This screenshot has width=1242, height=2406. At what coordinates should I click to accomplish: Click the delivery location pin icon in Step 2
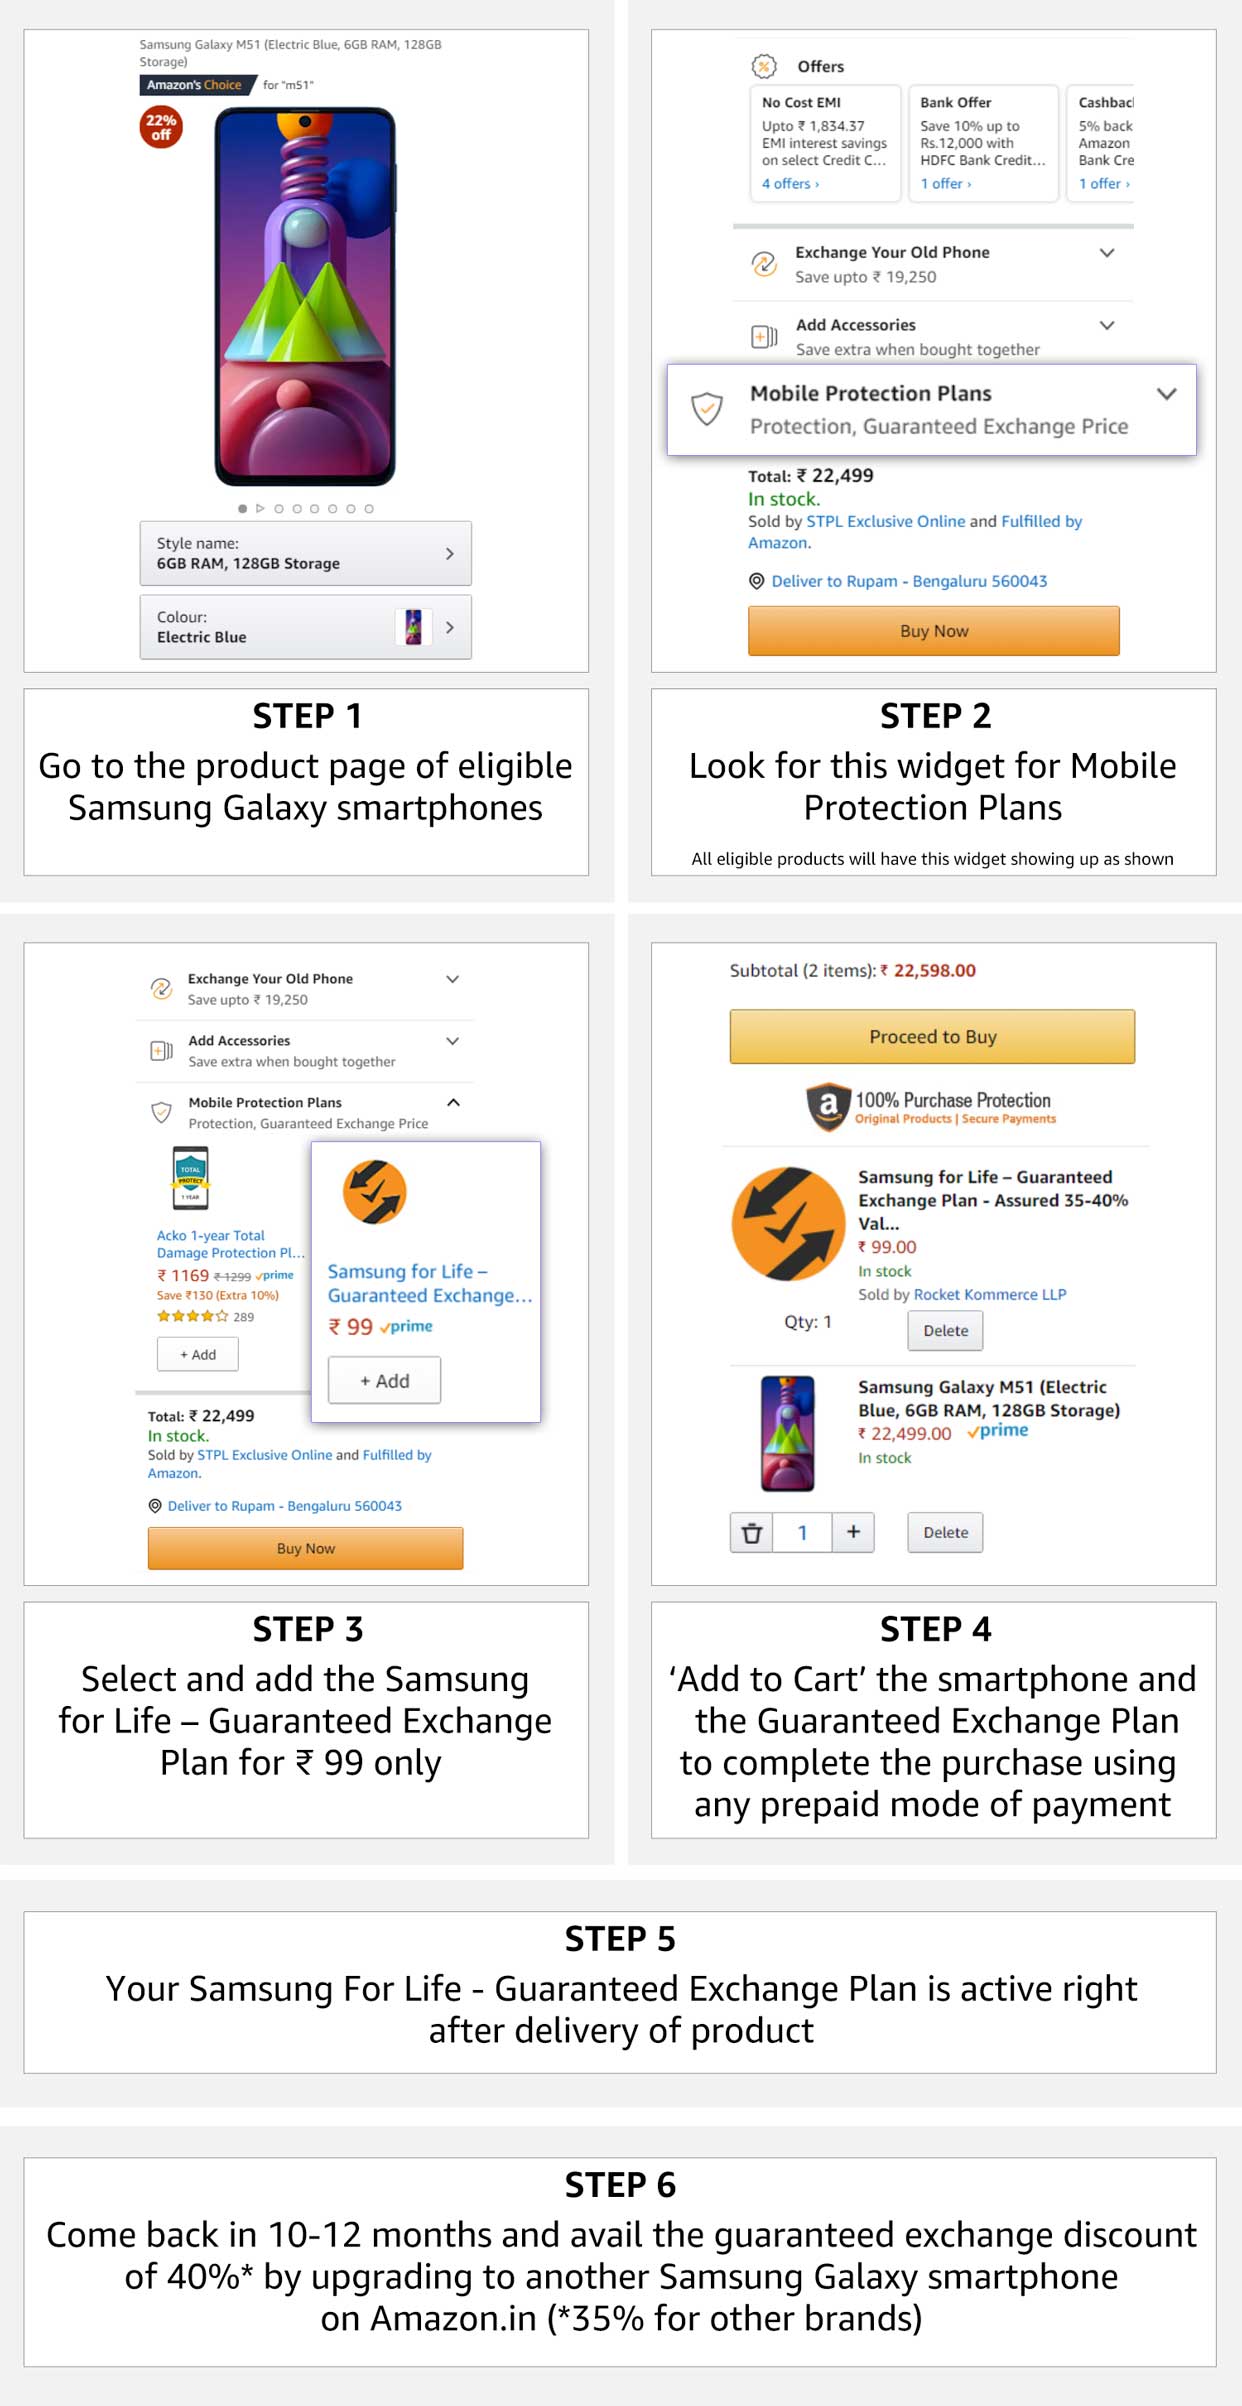coord(757,581)
